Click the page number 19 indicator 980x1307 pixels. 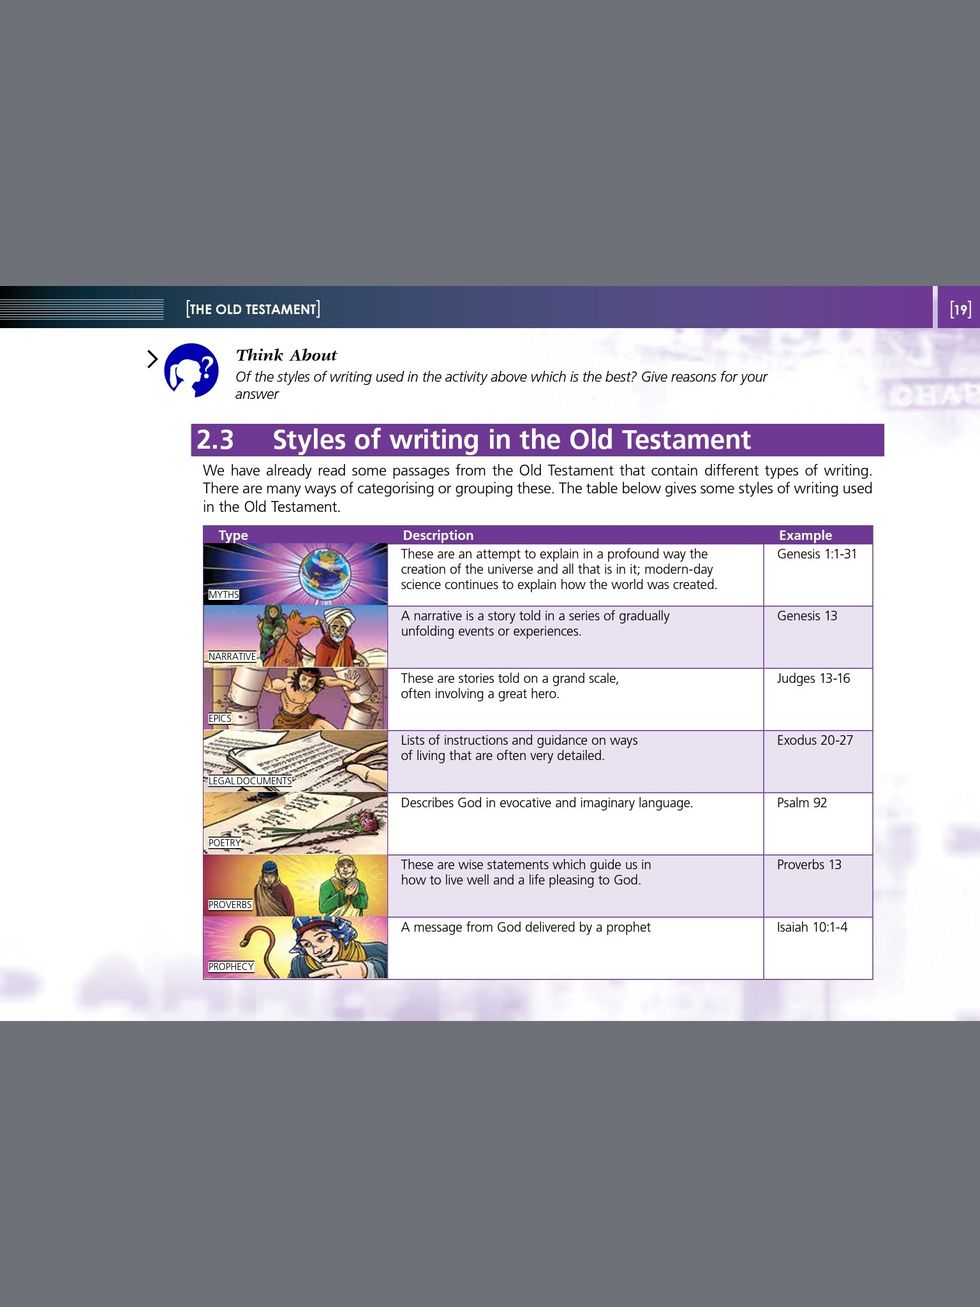point(960,309)
